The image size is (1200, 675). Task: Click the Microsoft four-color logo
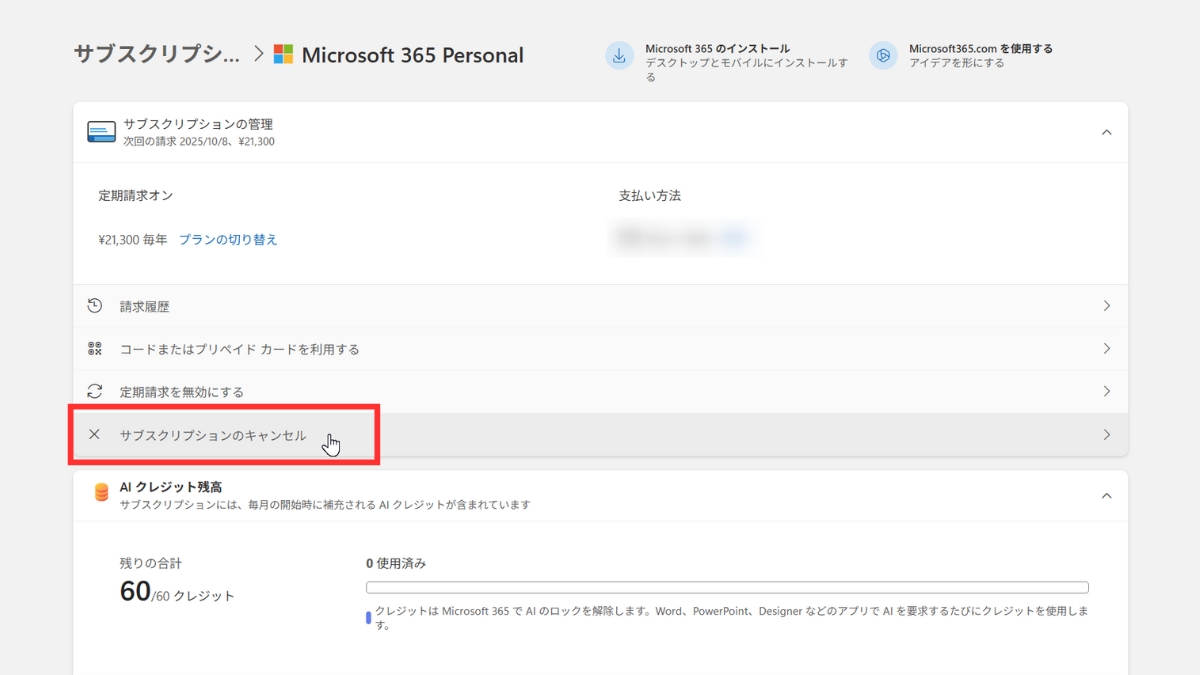[283, 54]
